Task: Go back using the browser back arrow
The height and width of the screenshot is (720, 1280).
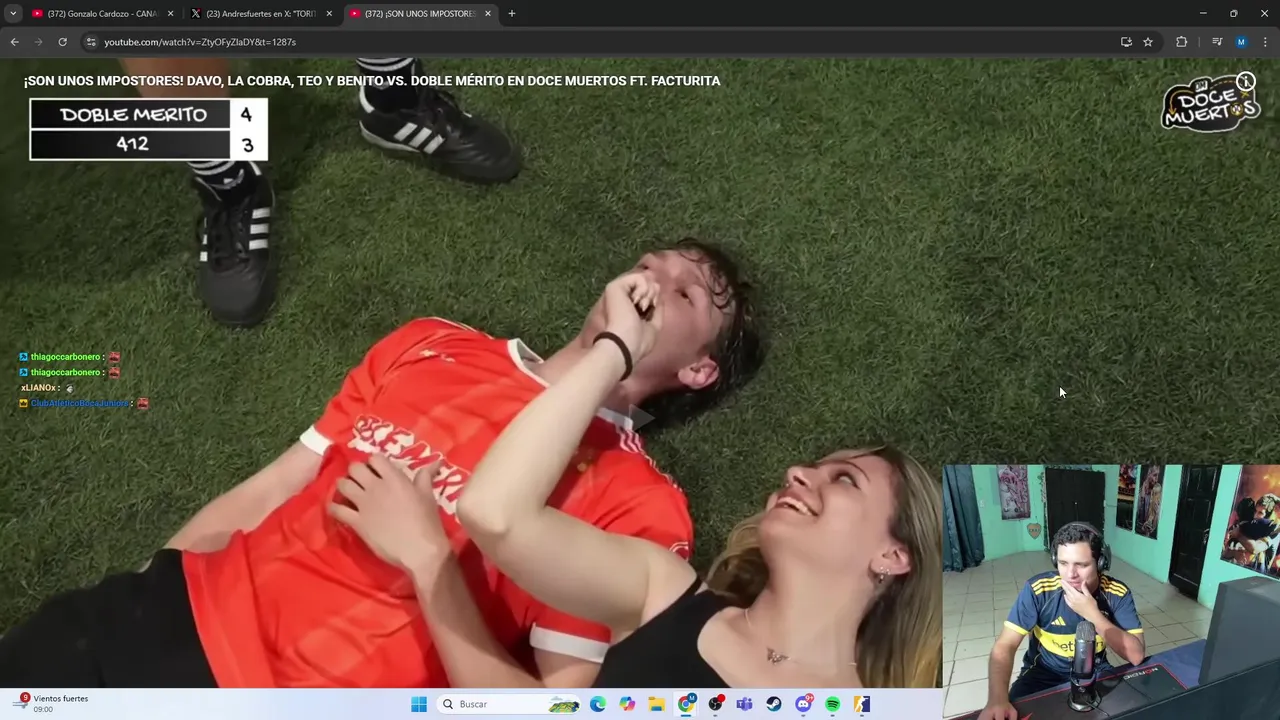Action: pos(14,42)
